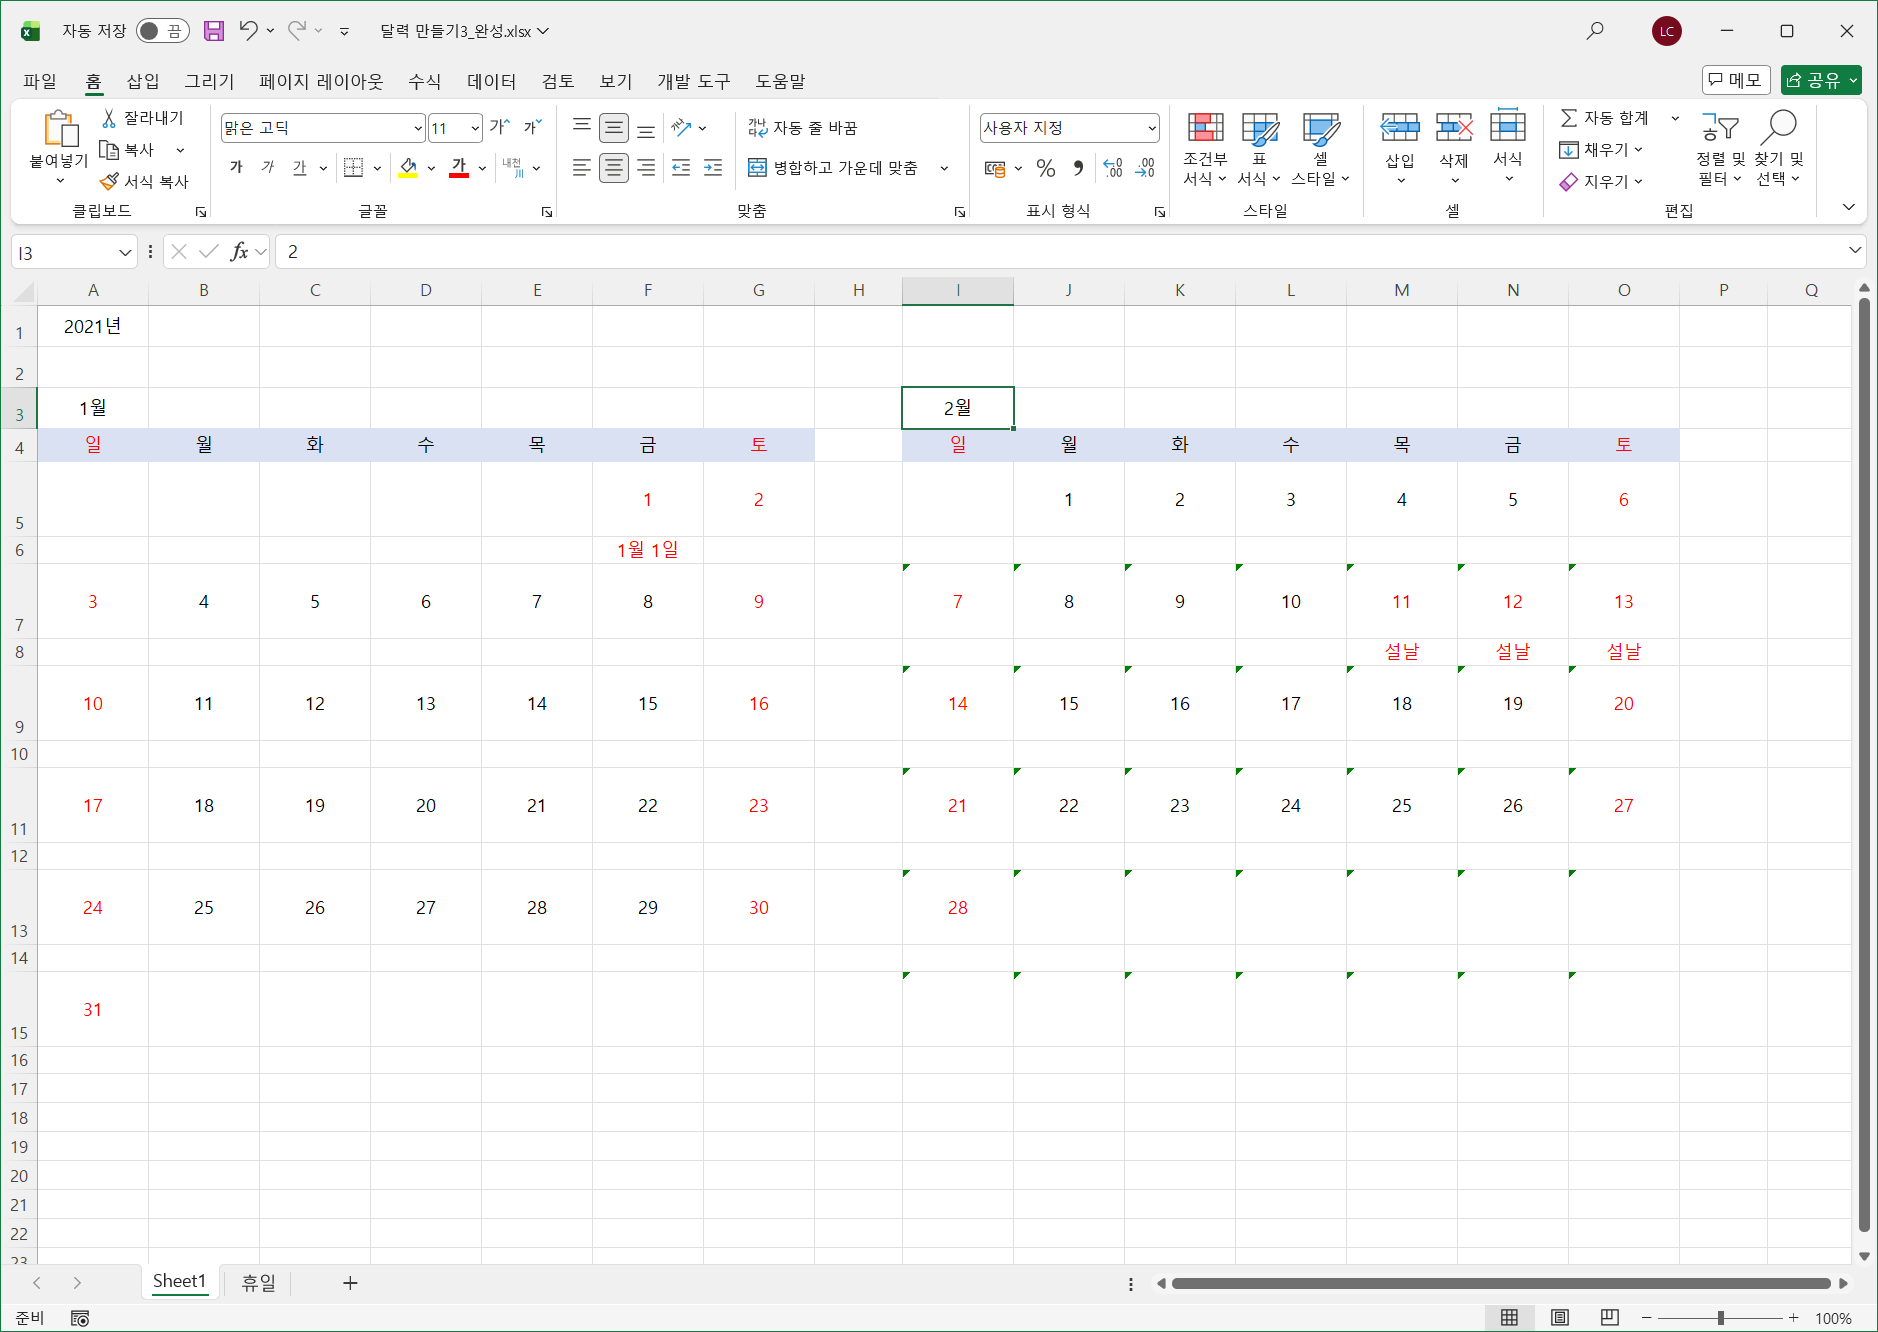This screenshot has height=1332, width=1878.
Task: Click the Insert cells icon
Action: pos(1400,128)
